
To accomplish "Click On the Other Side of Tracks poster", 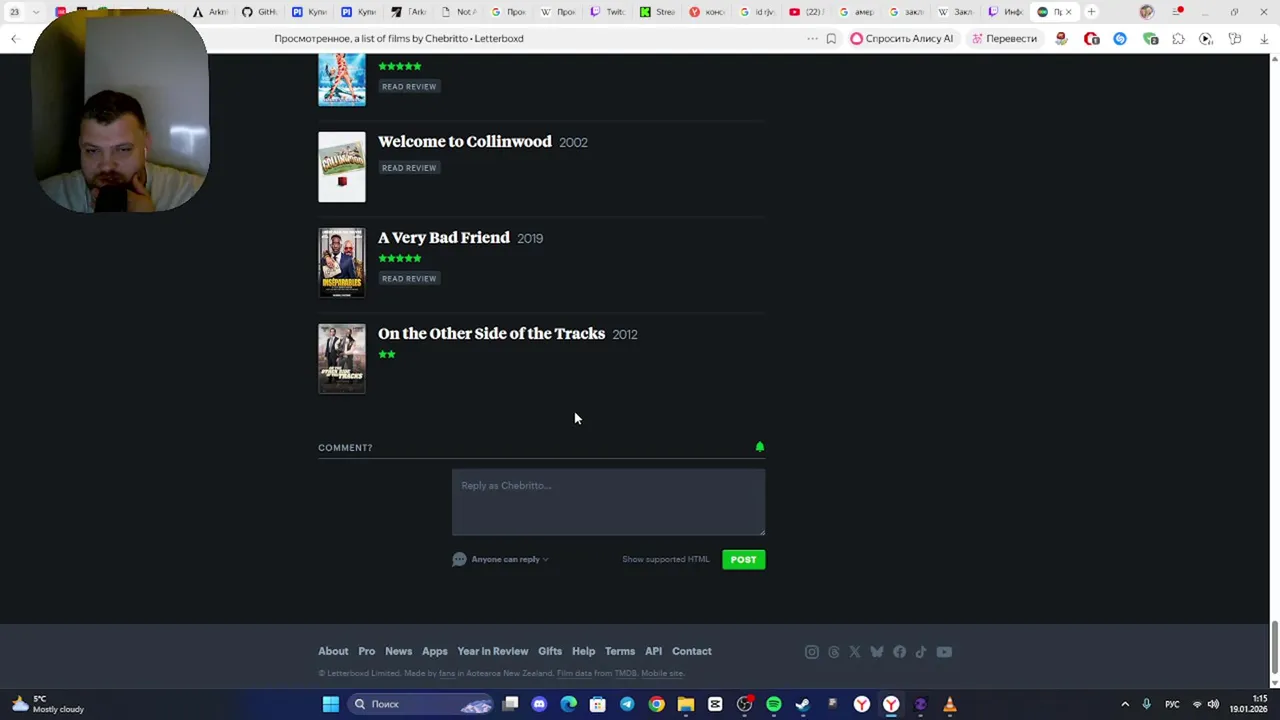I will click(342, 359).
